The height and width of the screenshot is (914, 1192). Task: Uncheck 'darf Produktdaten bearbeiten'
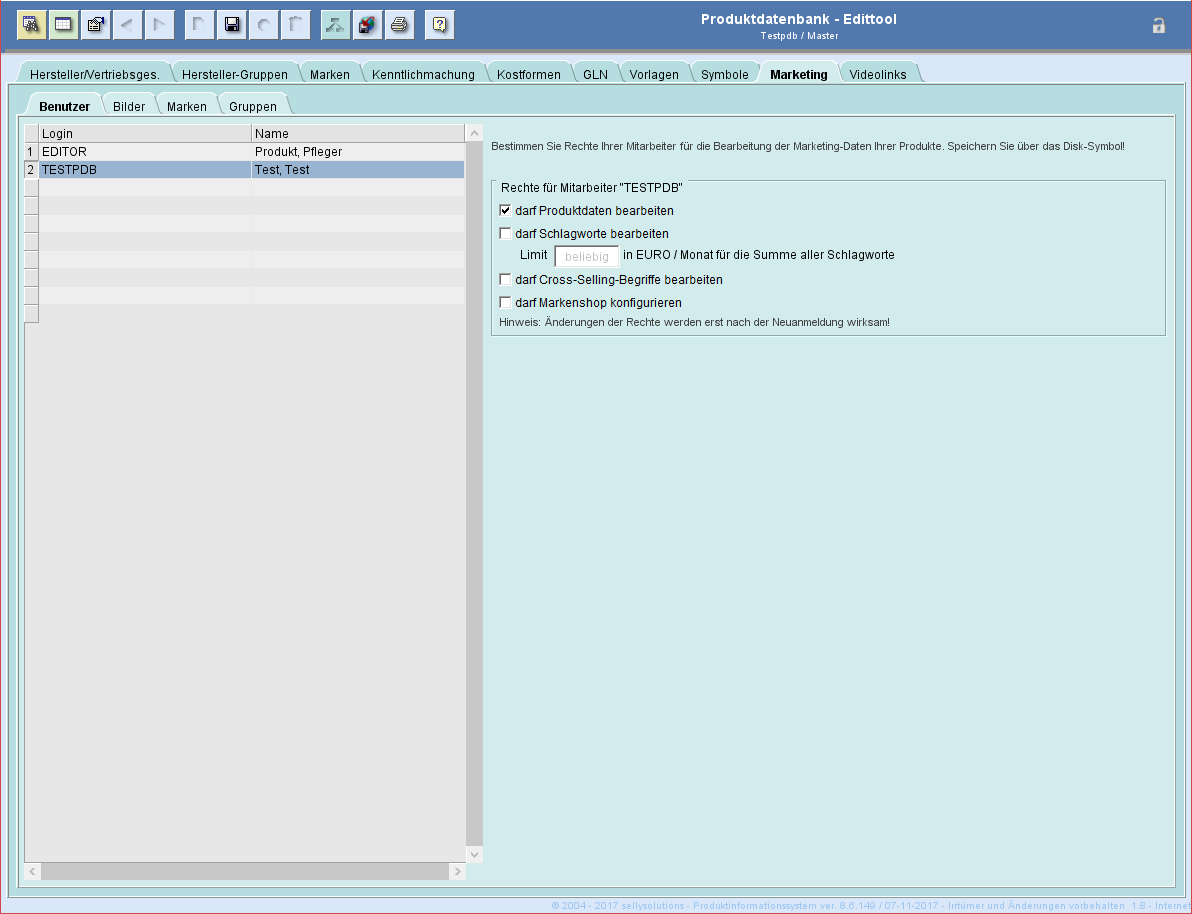505,211
